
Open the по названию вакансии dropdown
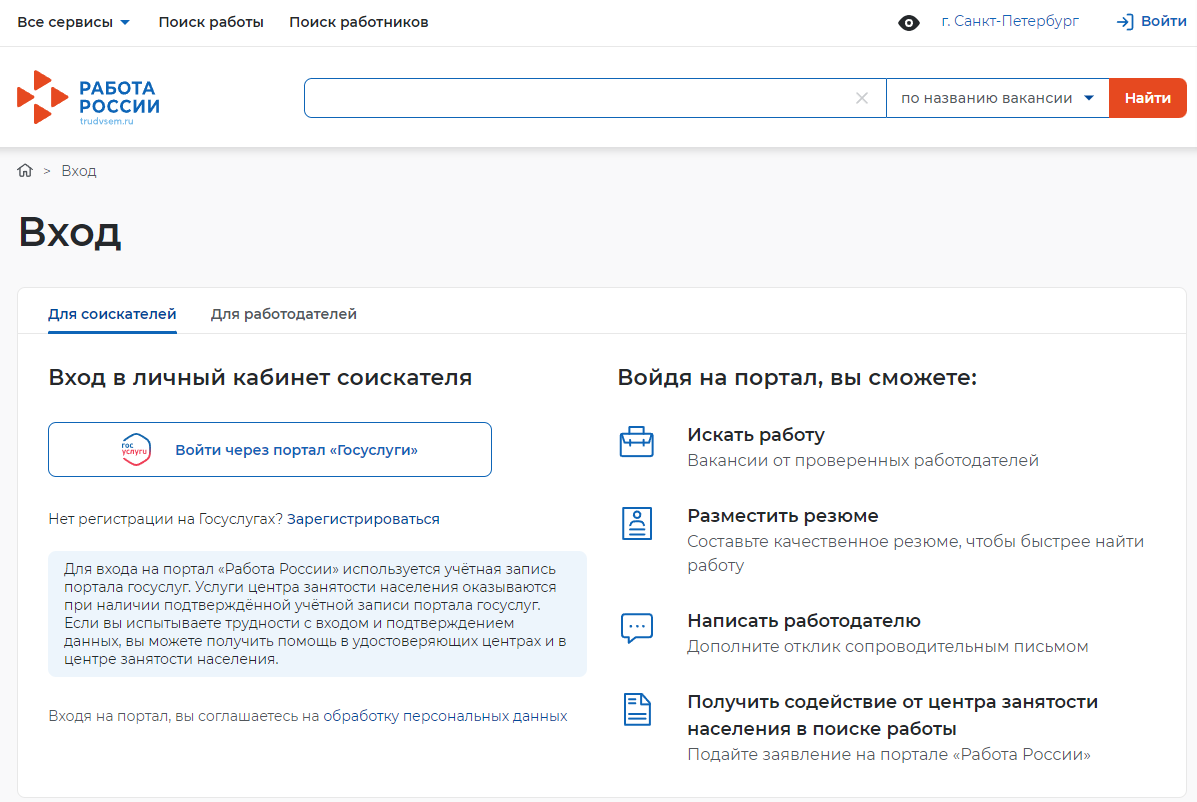pos(997,97)
